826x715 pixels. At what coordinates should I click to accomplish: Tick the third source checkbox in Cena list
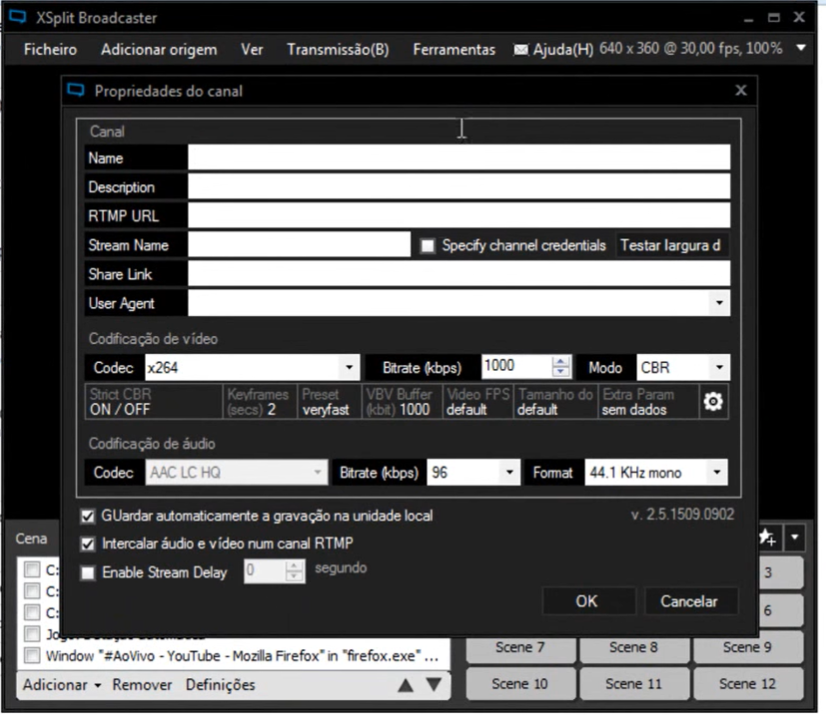pos(32,613)
